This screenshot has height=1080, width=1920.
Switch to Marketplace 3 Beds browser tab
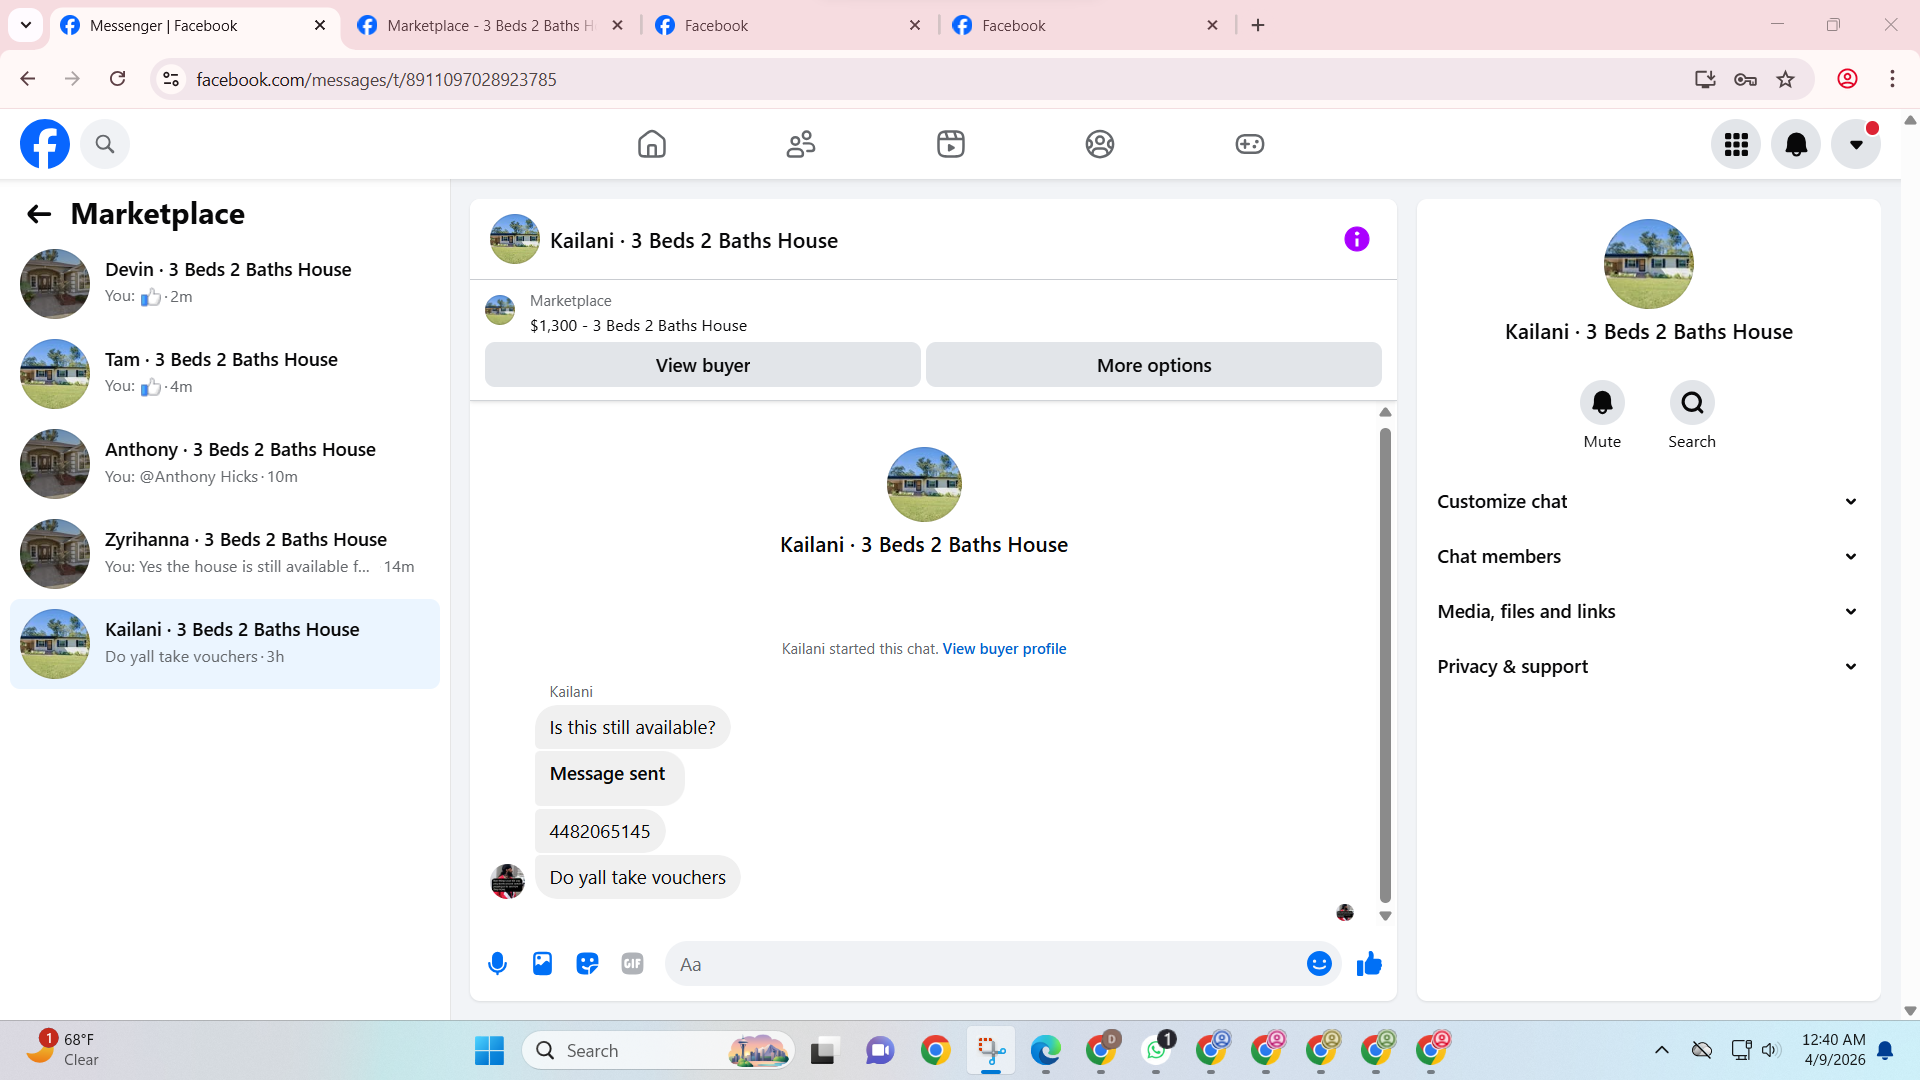coord(490,25)
